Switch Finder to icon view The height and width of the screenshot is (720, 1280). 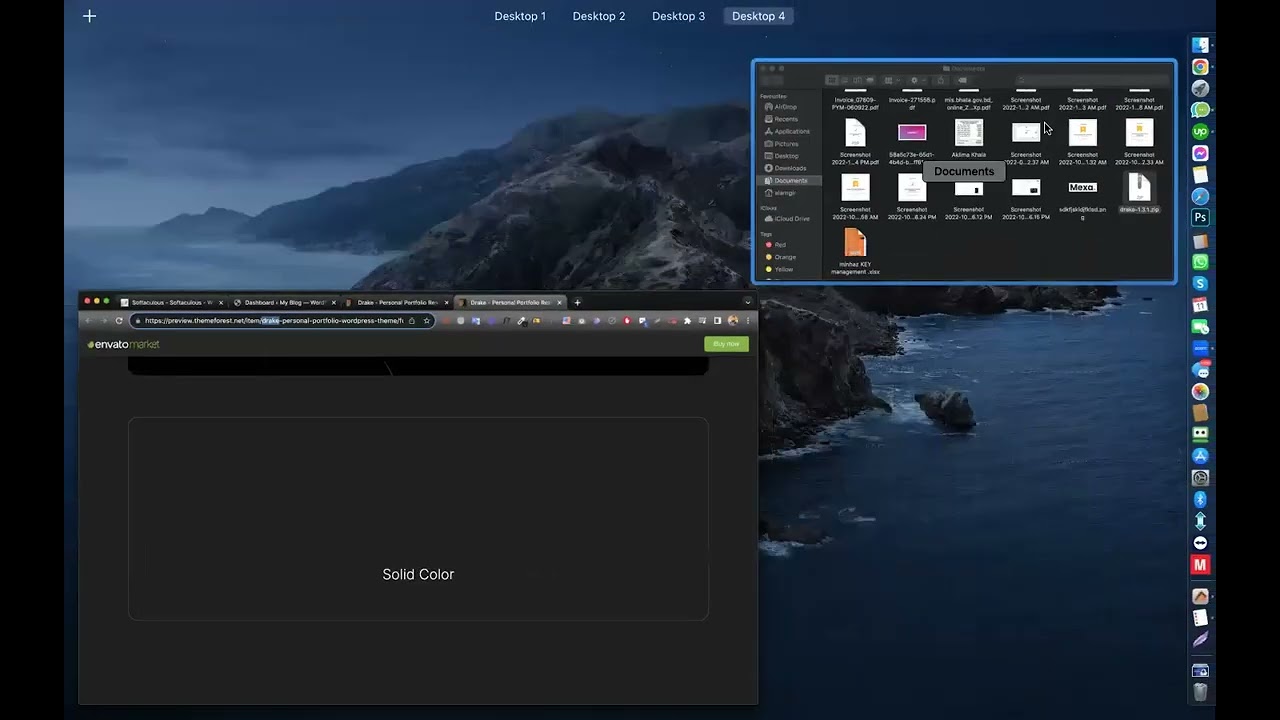(832, 80)
